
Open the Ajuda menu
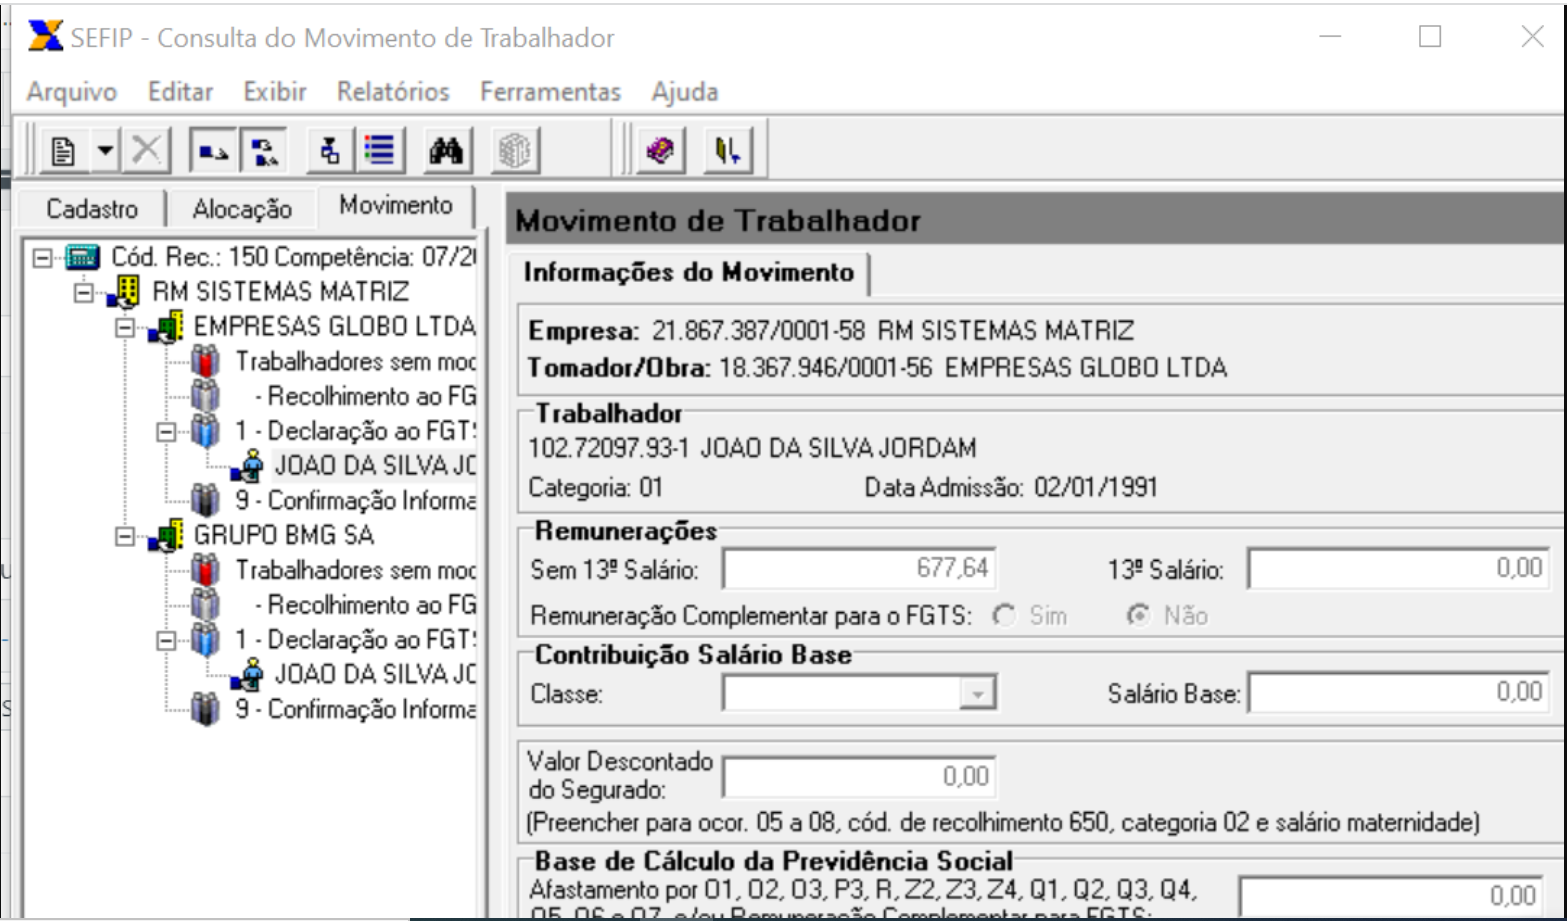coord(685,92)
